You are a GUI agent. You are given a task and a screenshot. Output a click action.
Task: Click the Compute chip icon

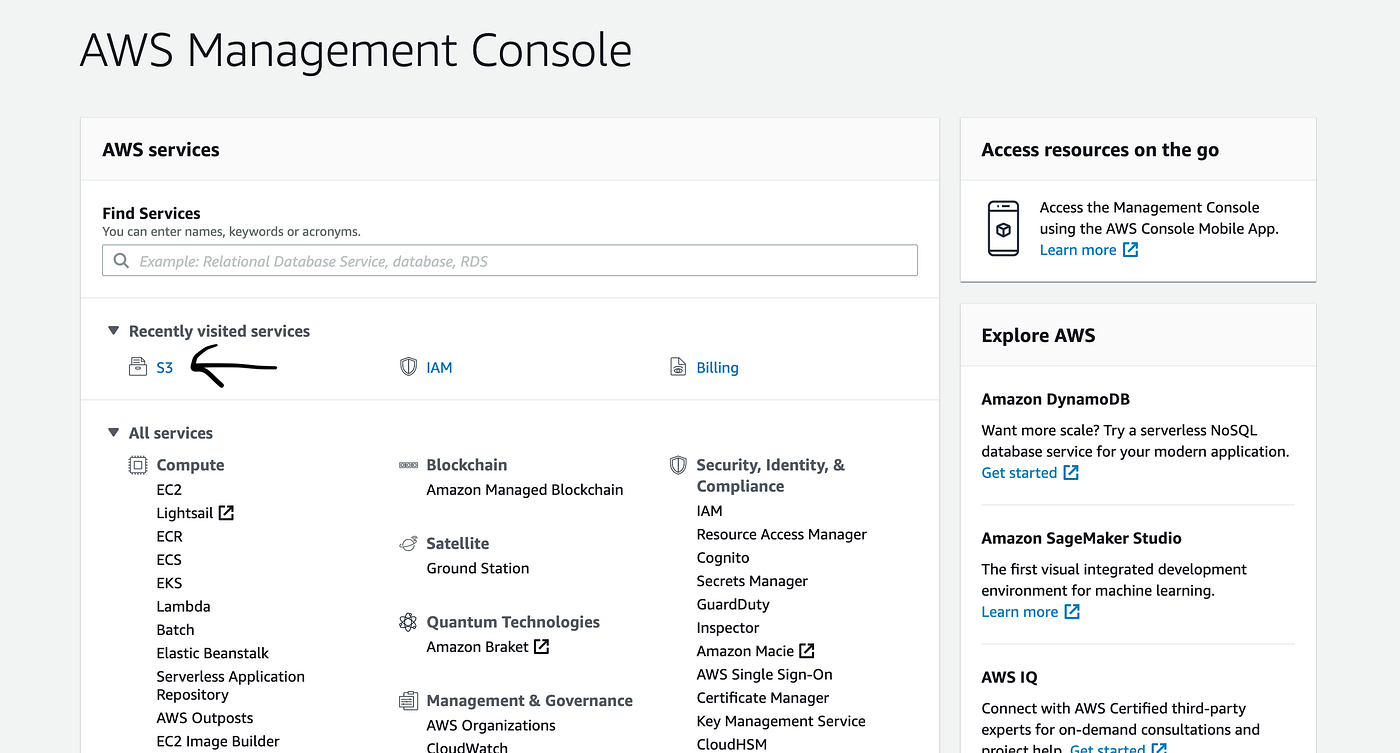click(138, 465)
